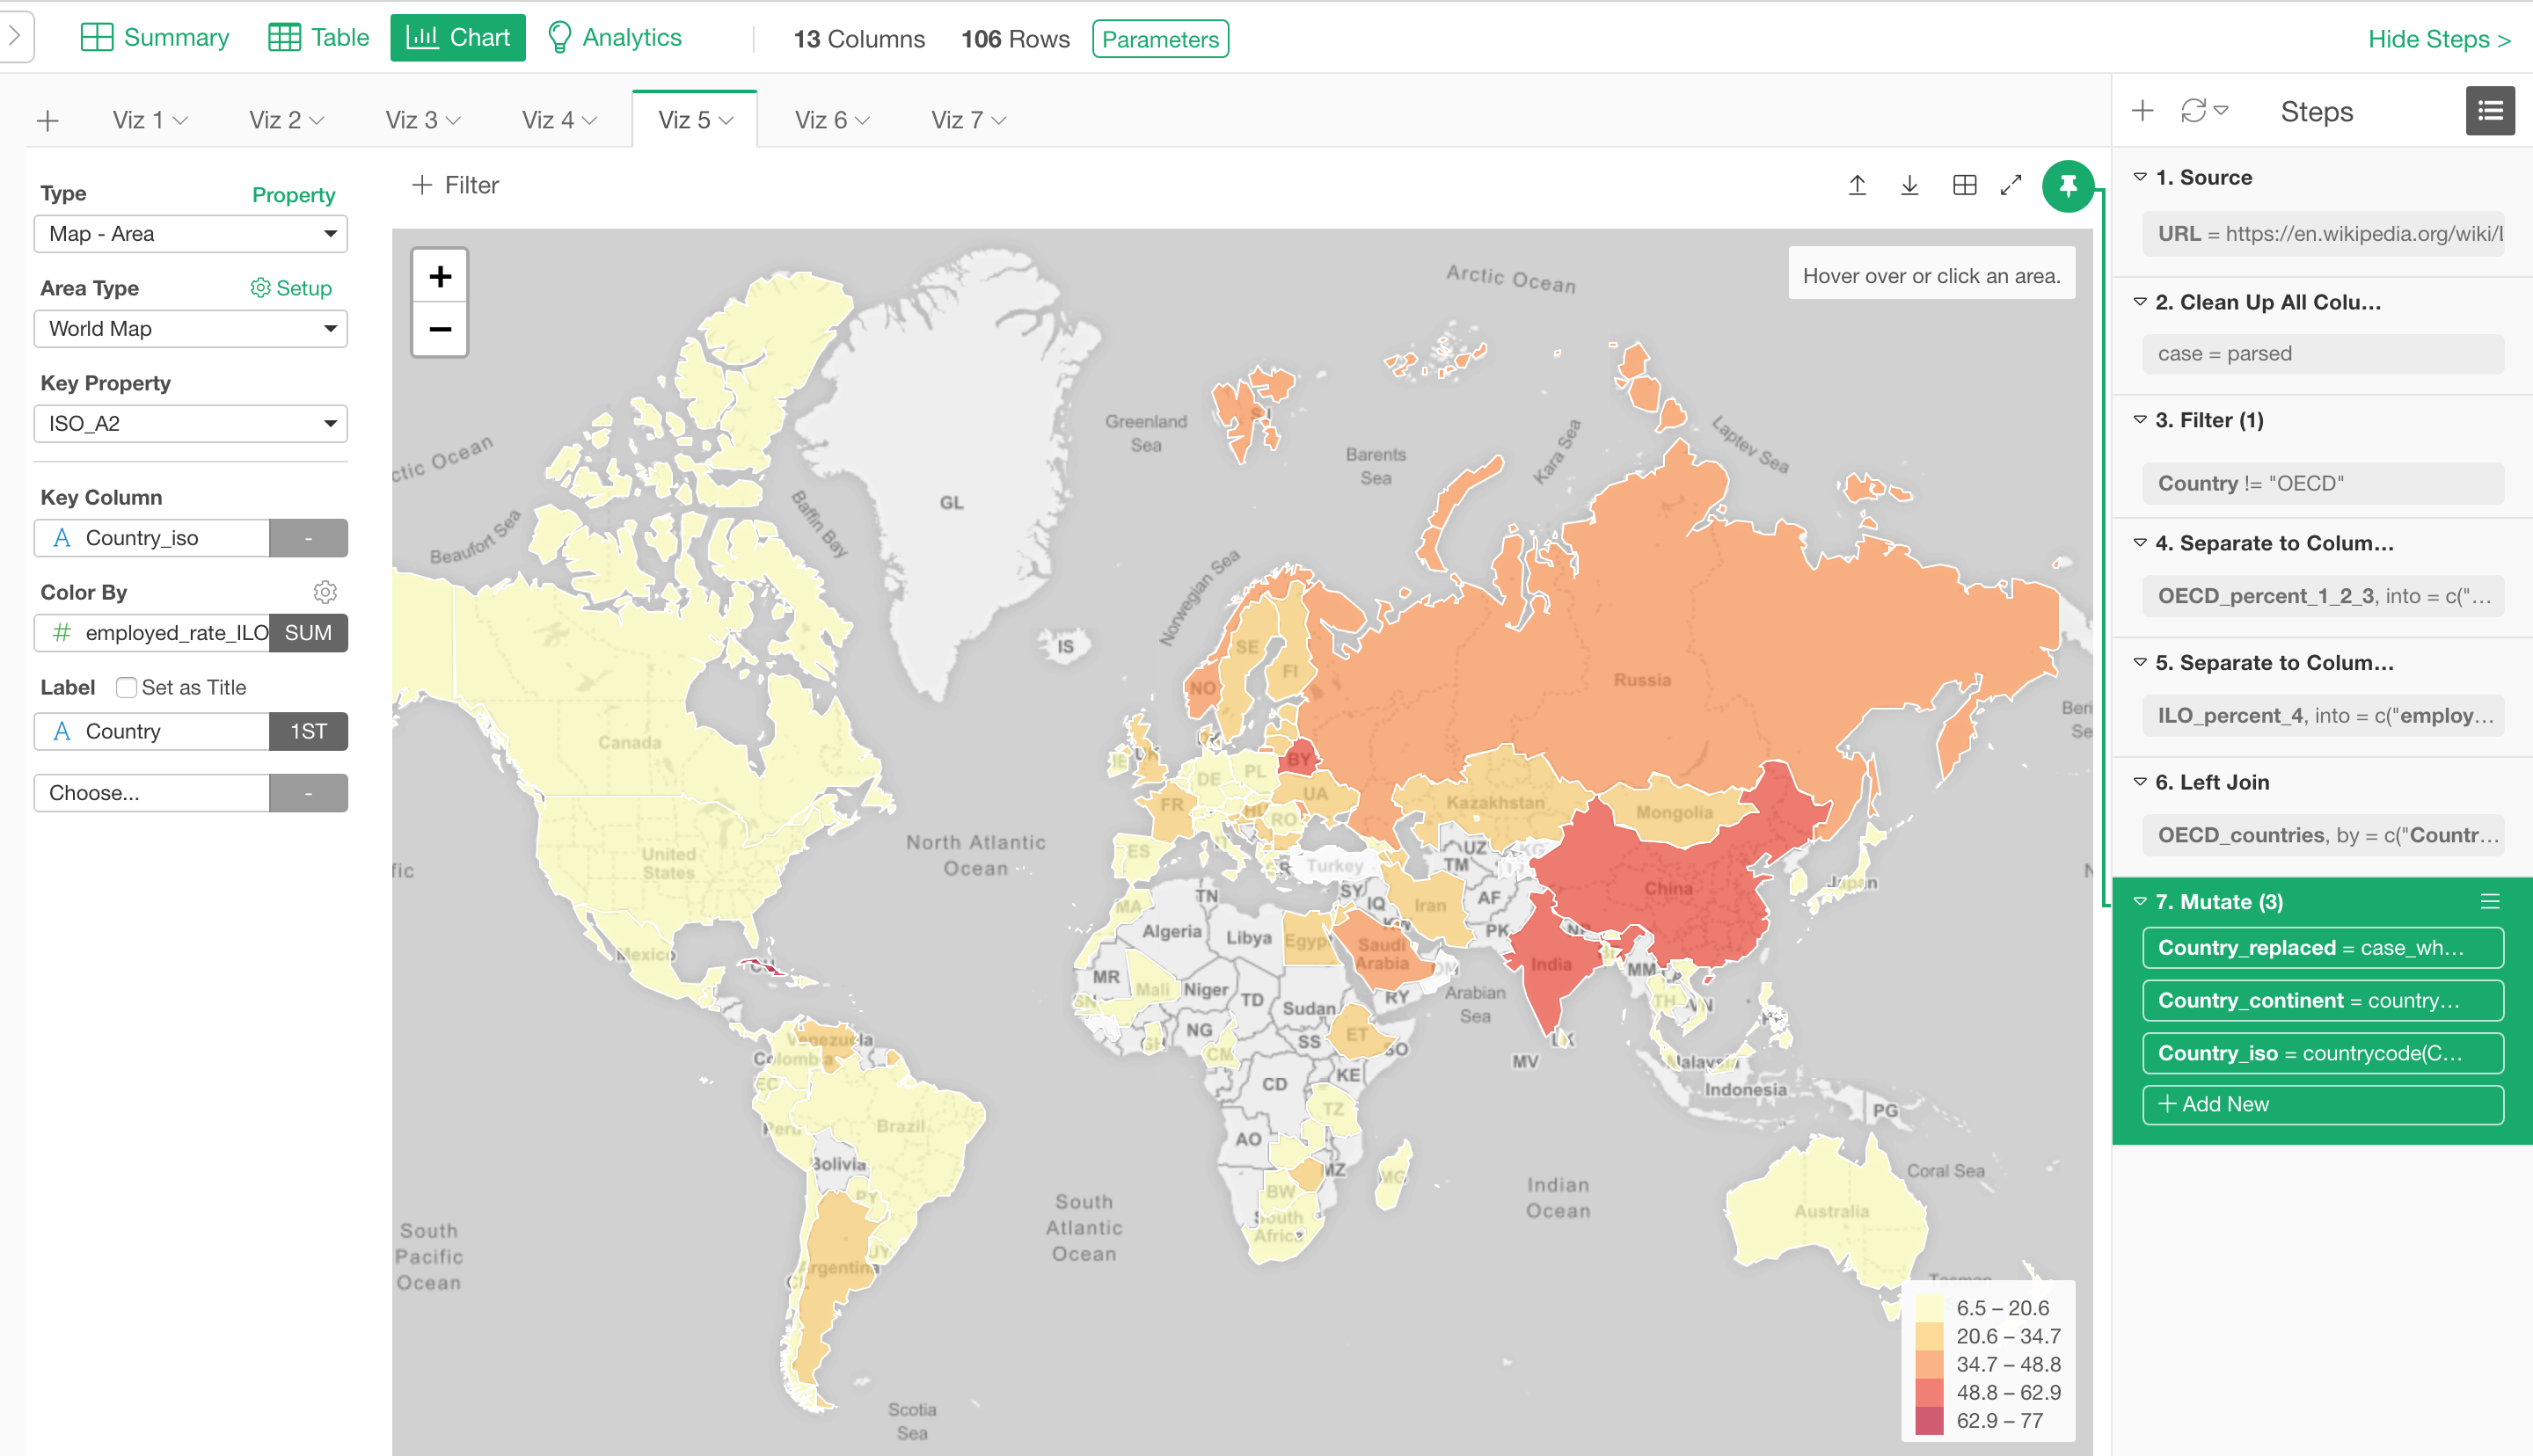Click the green pin chart icon
Viewport: 2533px width, 1456px height.
tap(2067, 186)
